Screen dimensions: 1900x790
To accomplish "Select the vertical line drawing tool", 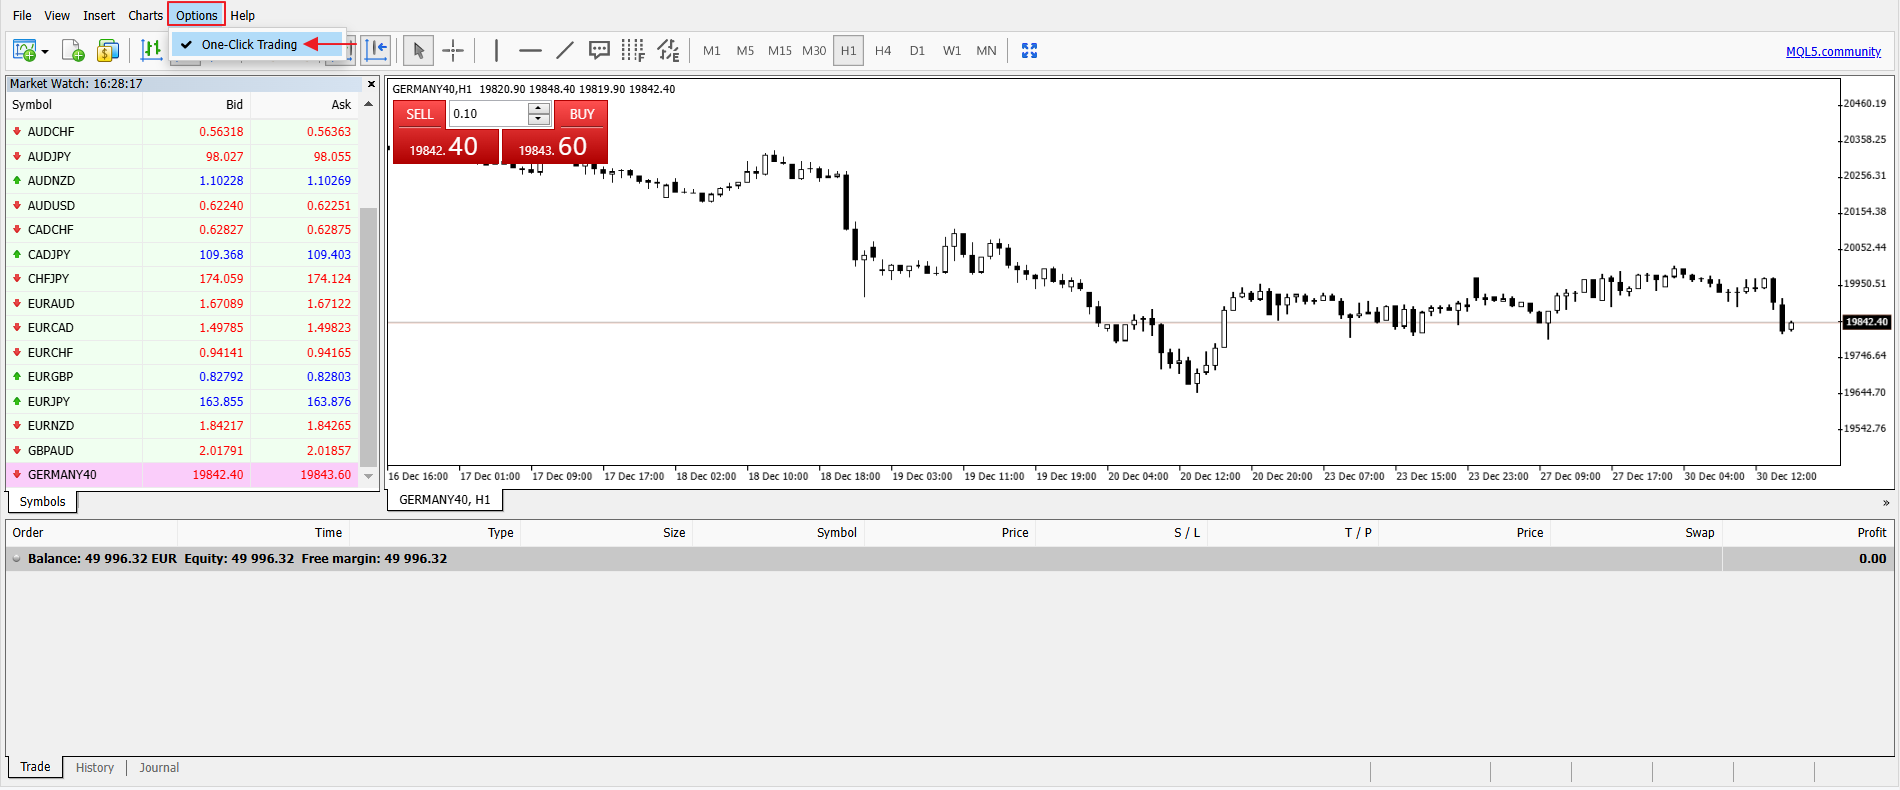I will [496, 50].
